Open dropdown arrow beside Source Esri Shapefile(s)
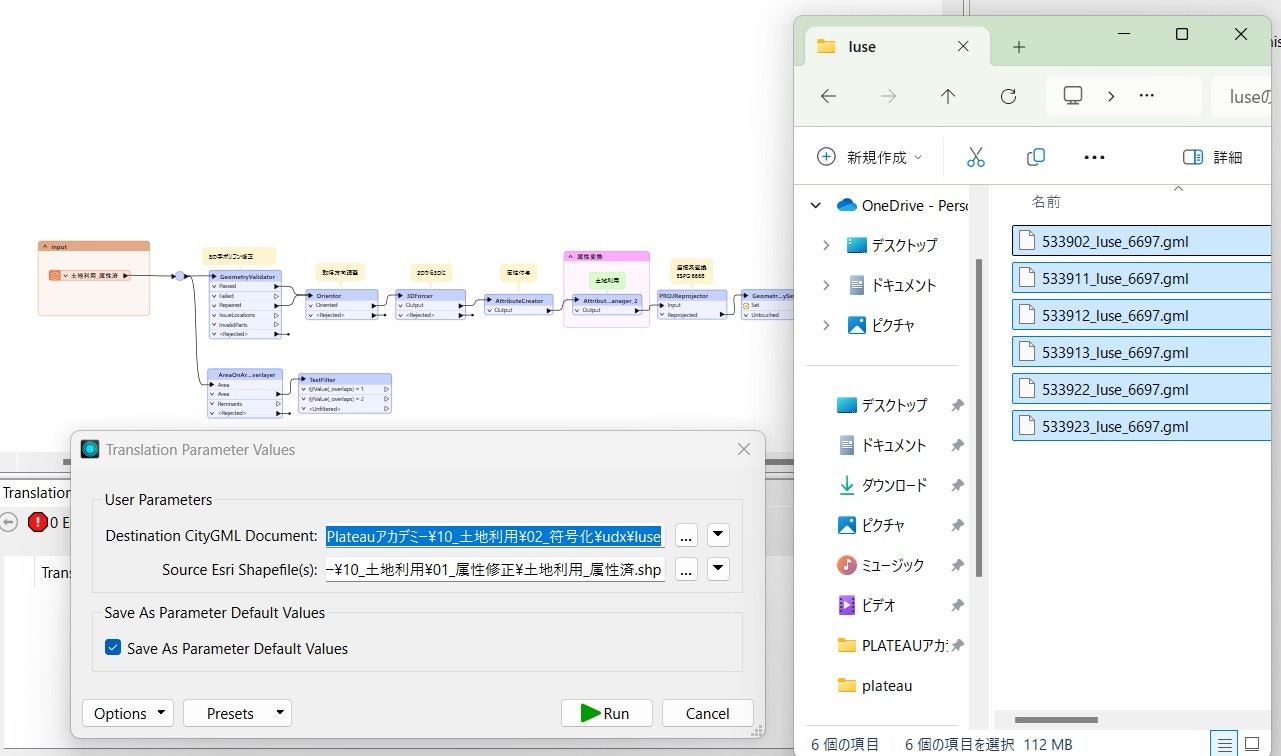The image size is (1281, 756). click(x=718, y=570)
